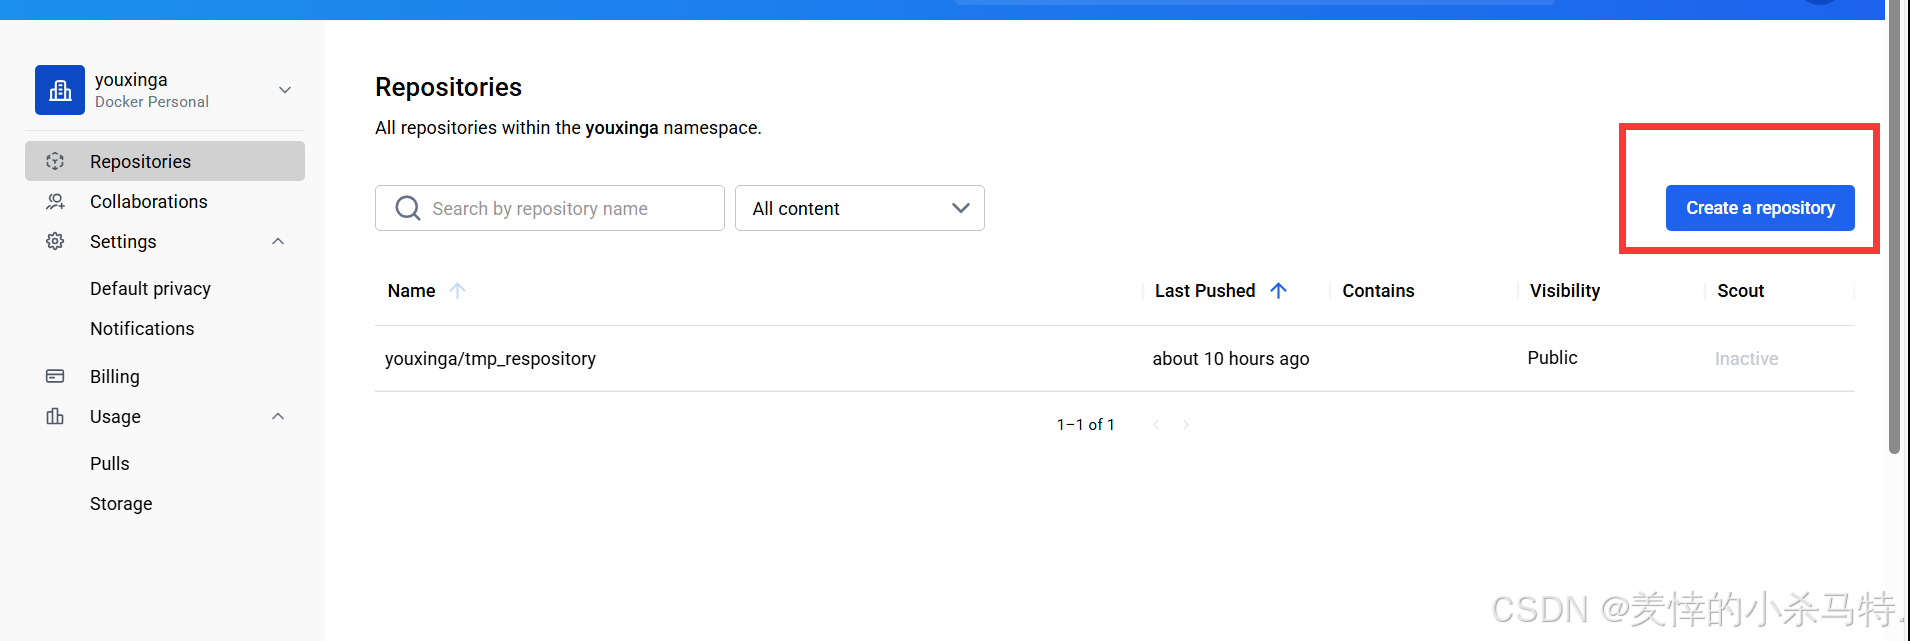Open Default privacy settings
The width and height of the screenshot is (1910, 641).
pyautogui.click(x=150, y=289)
